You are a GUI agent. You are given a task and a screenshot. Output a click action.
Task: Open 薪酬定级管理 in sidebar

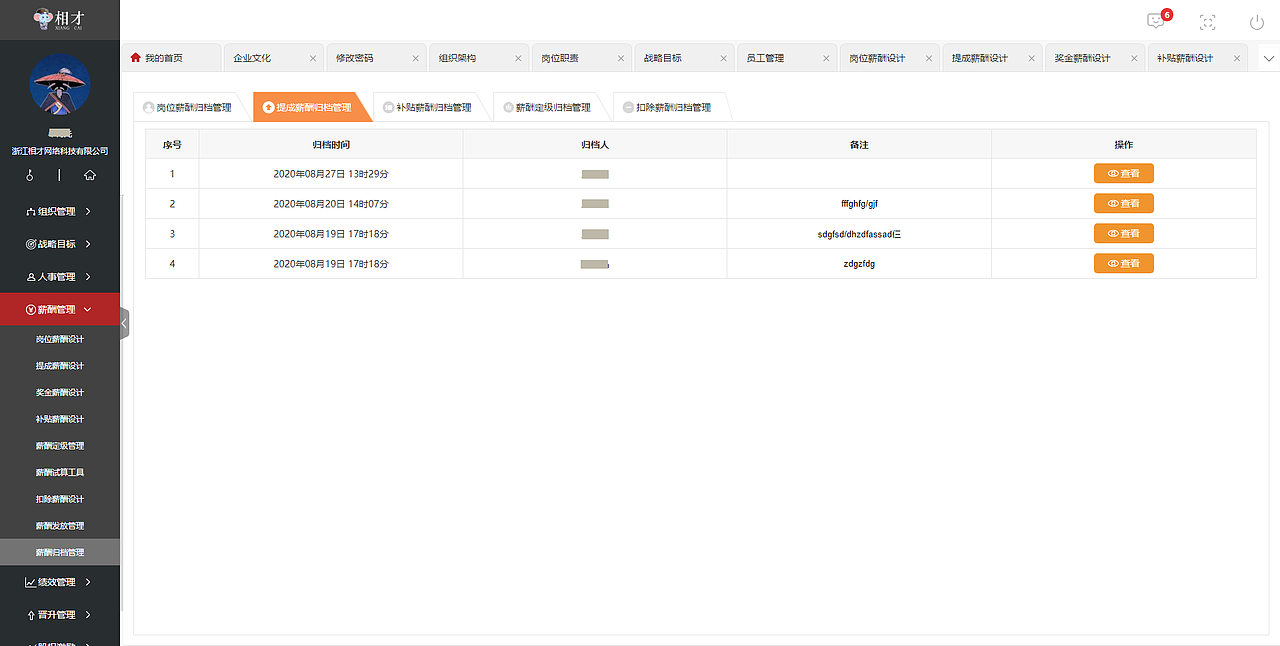coord(60,446)
